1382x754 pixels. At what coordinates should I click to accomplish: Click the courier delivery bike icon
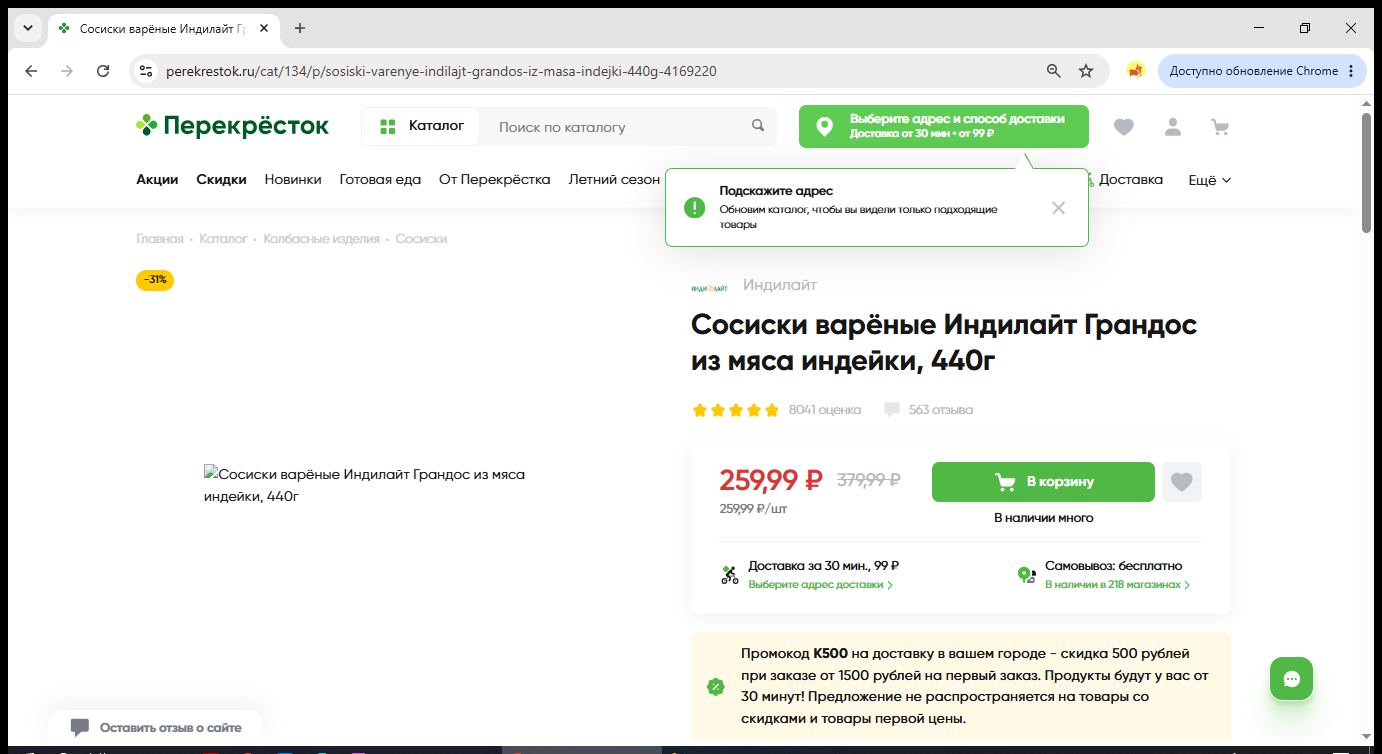[x=730, y=575]
